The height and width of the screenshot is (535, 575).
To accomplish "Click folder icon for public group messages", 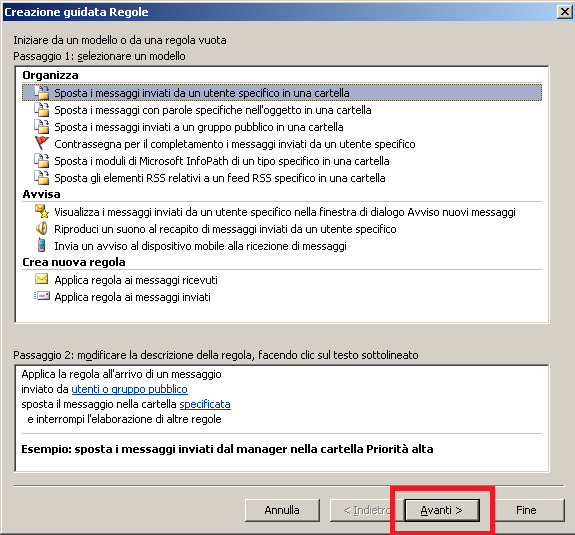I will 42,127.
